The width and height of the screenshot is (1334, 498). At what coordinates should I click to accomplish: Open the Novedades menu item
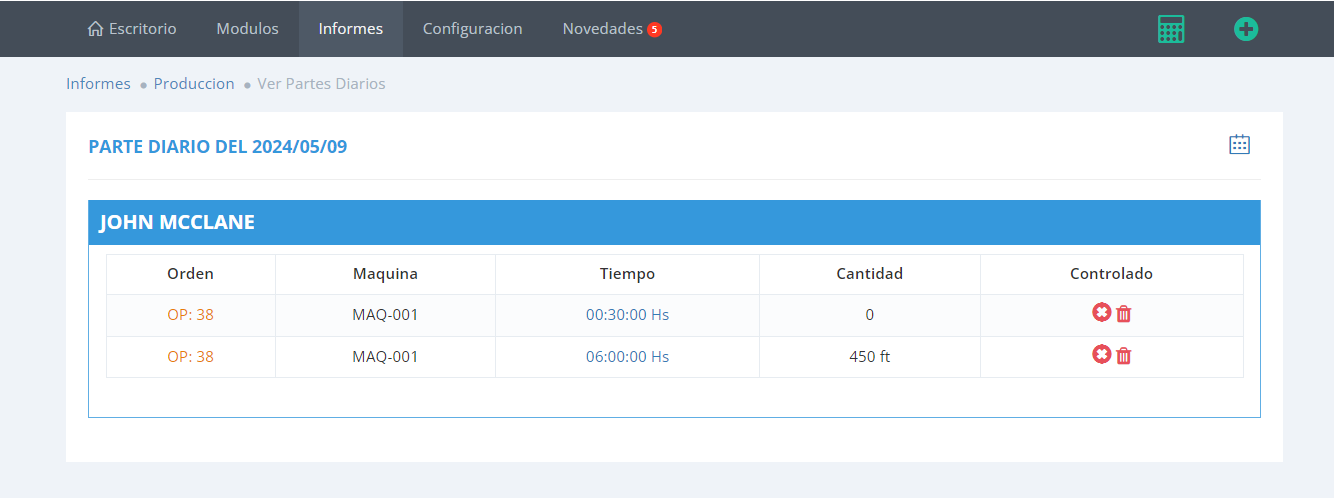[x=602, y=29]
